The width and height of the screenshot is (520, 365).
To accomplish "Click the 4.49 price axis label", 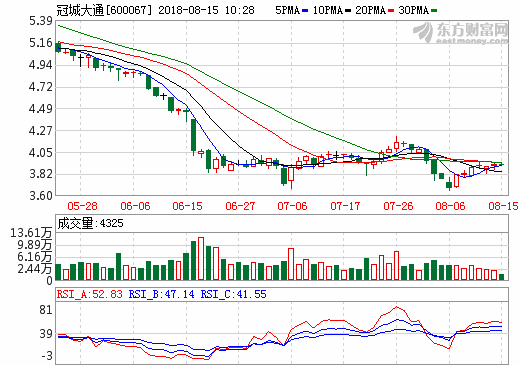I will click(x=41, y=109).
